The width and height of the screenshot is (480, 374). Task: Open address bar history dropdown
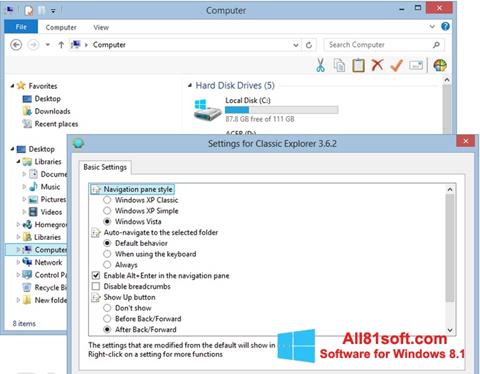295,45
